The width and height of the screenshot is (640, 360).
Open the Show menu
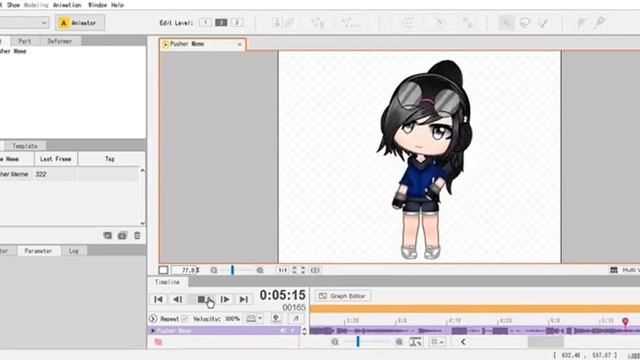click(x=13, y=5)
